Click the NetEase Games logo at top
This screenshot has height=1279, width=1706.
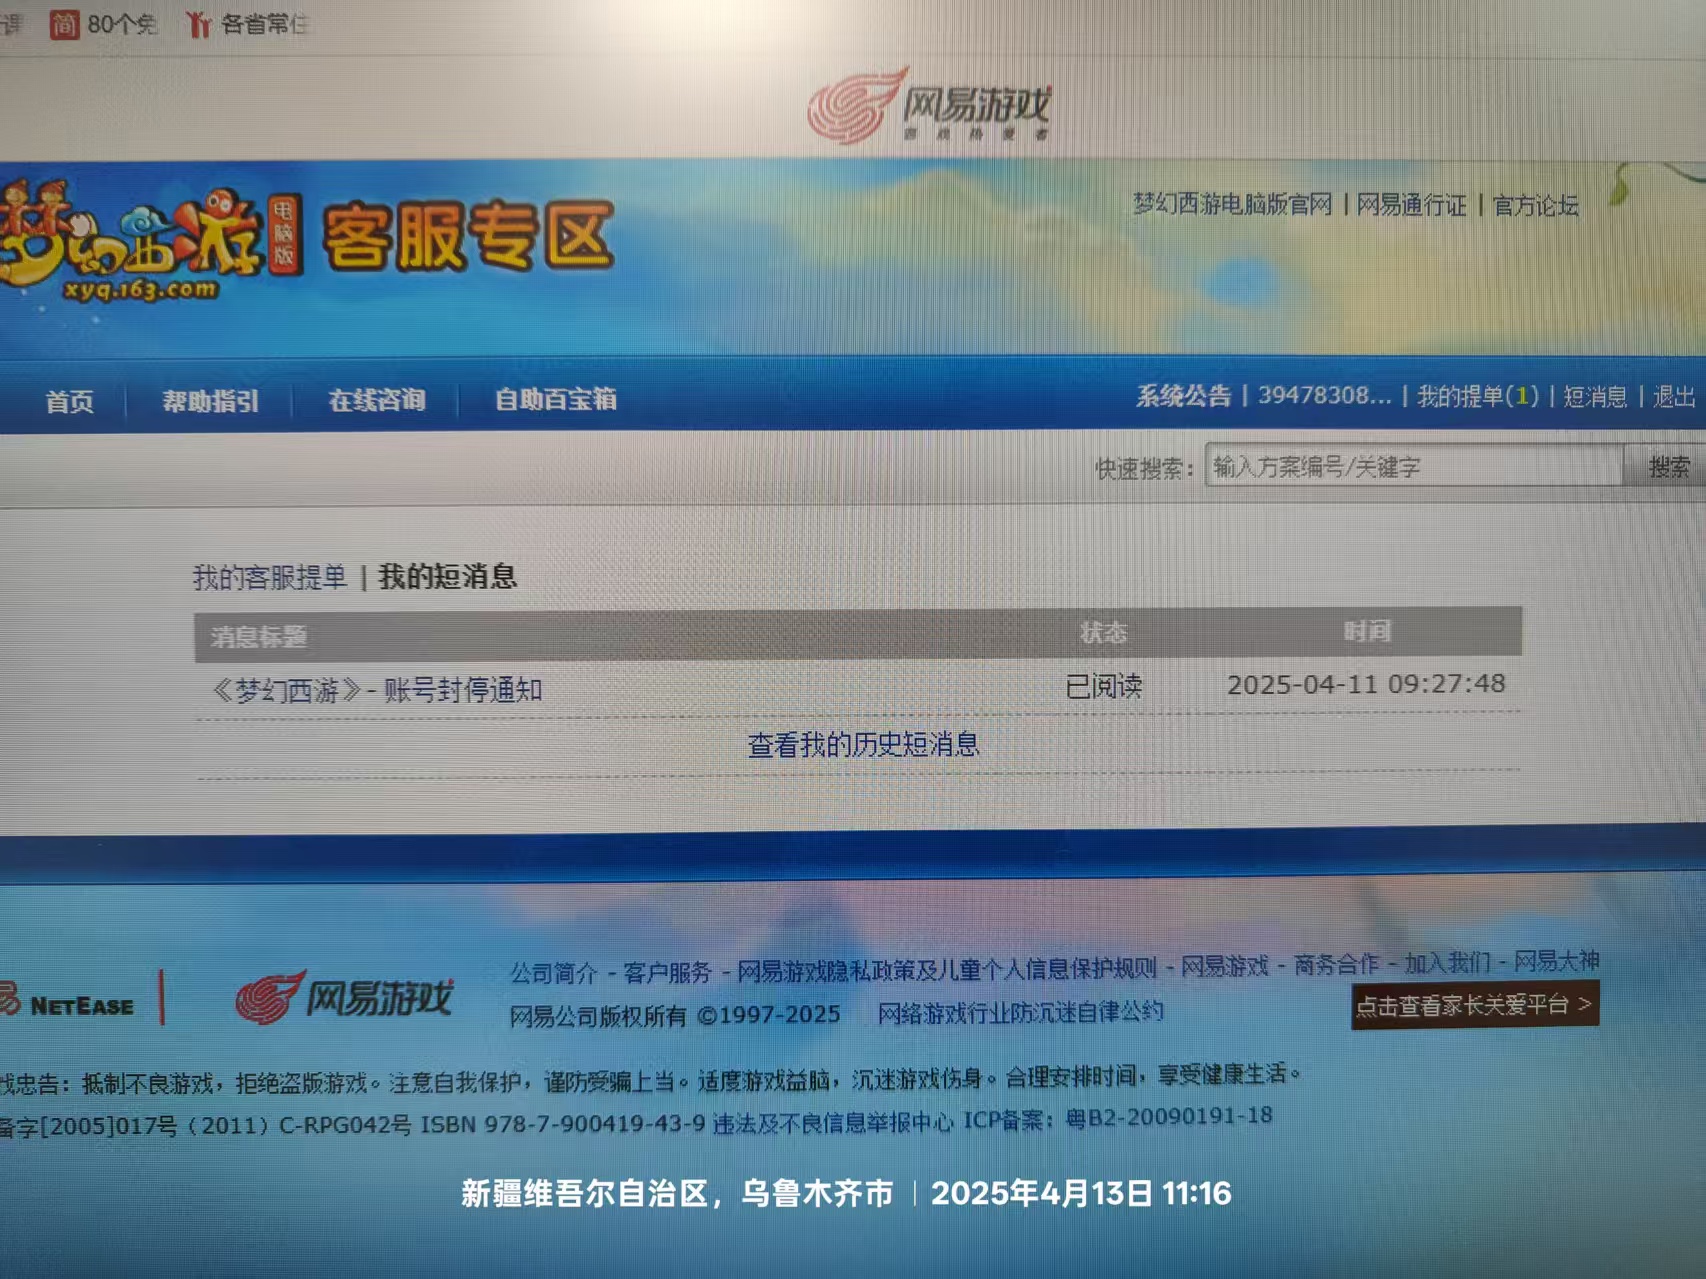(929, 105)
